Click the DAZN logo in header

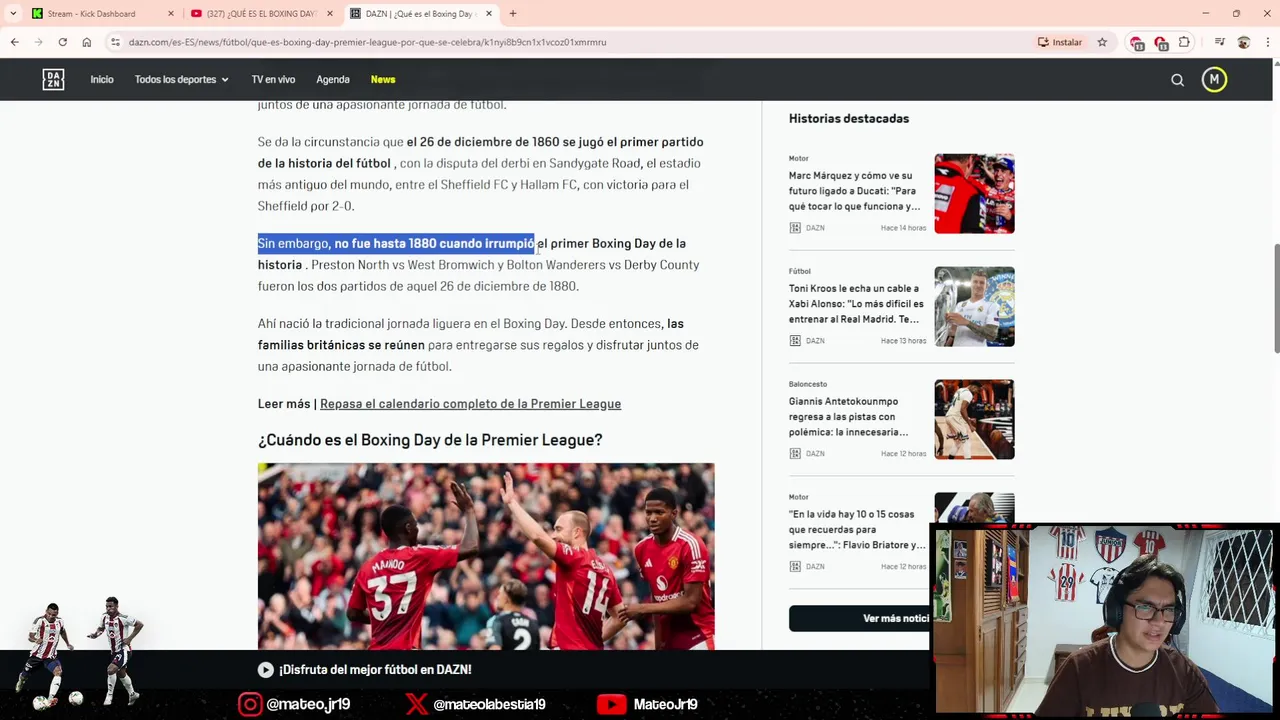[53, 80]
